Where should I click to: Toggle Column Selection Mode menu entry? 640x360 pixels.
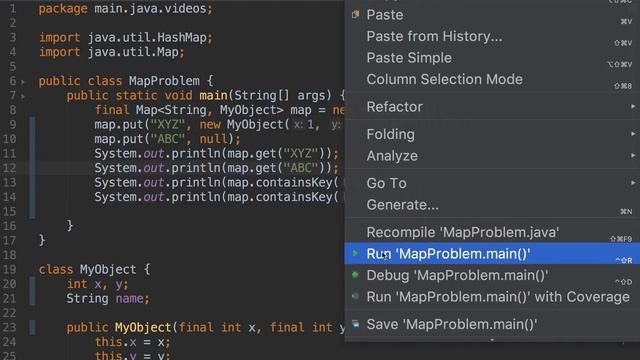pyautogui.click(x=492, y=79)
